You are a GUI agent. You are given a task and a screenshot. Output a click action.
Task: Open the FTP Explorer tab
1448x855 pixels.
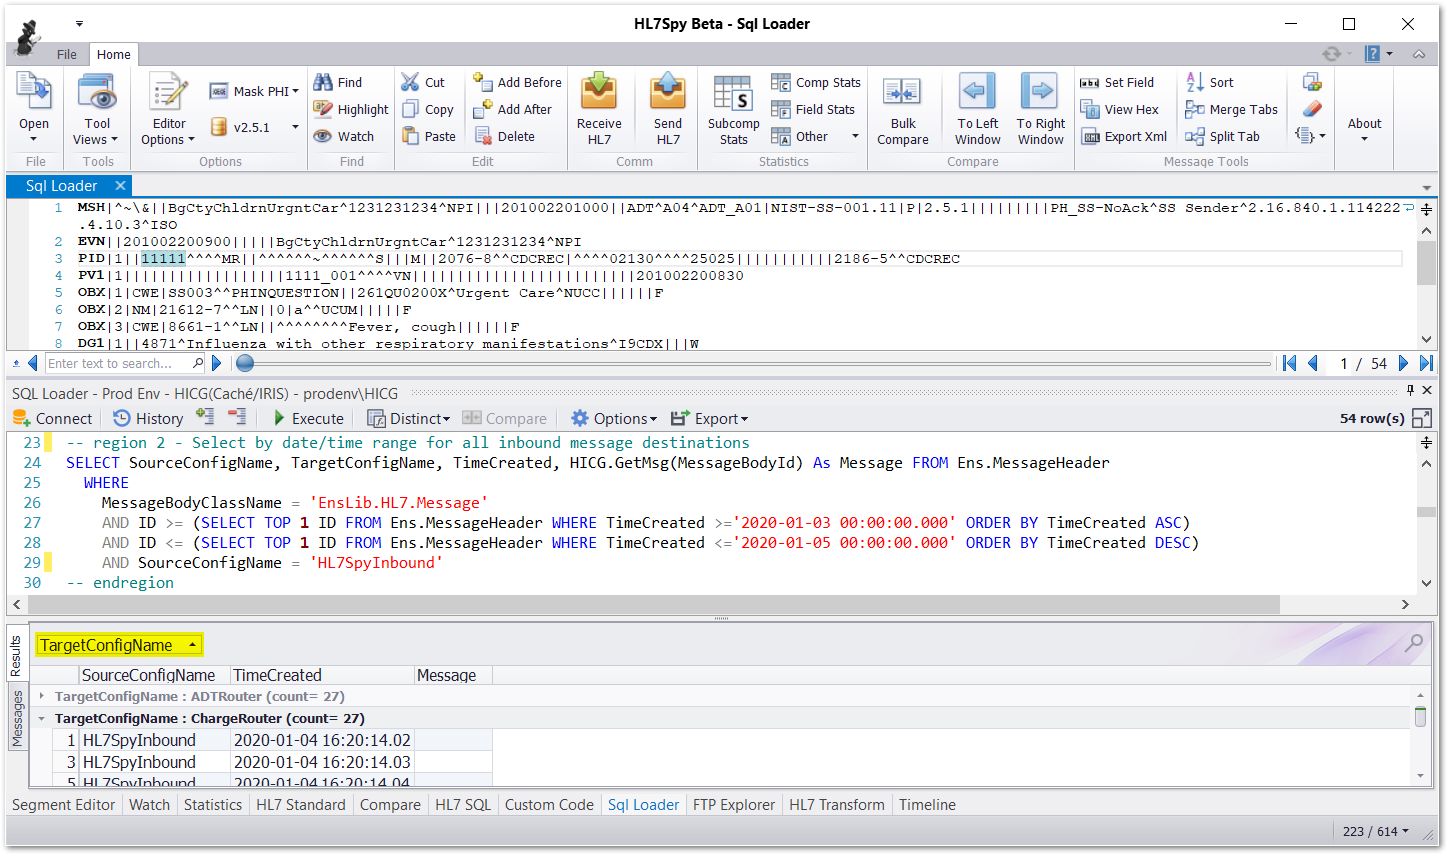click(x=733, y=804)
